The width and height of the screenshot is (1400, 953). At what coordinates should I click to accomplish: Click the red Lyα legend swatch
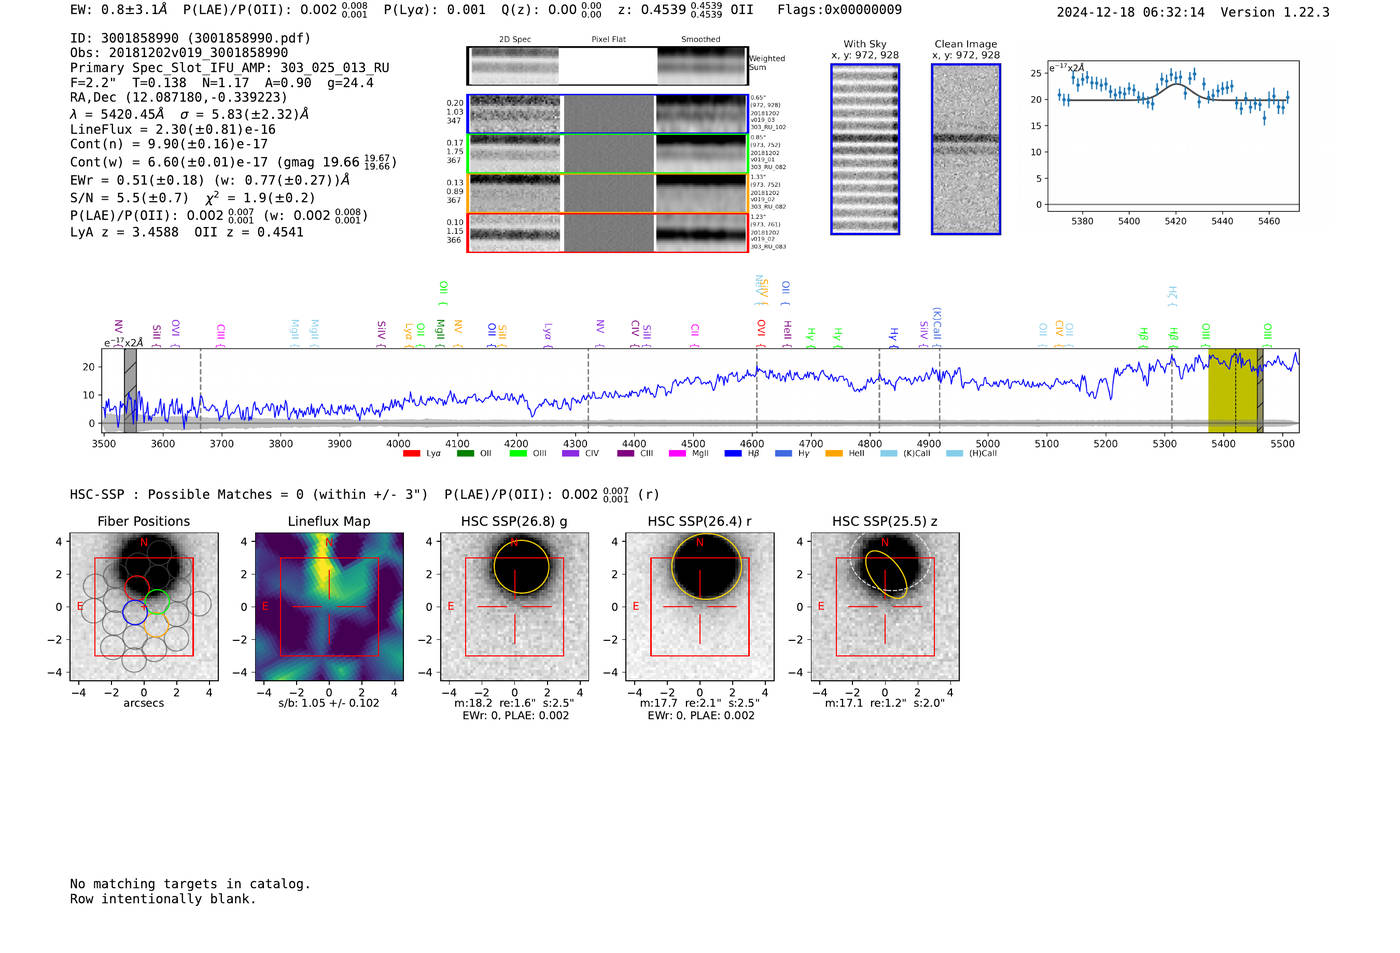point(411,454)
